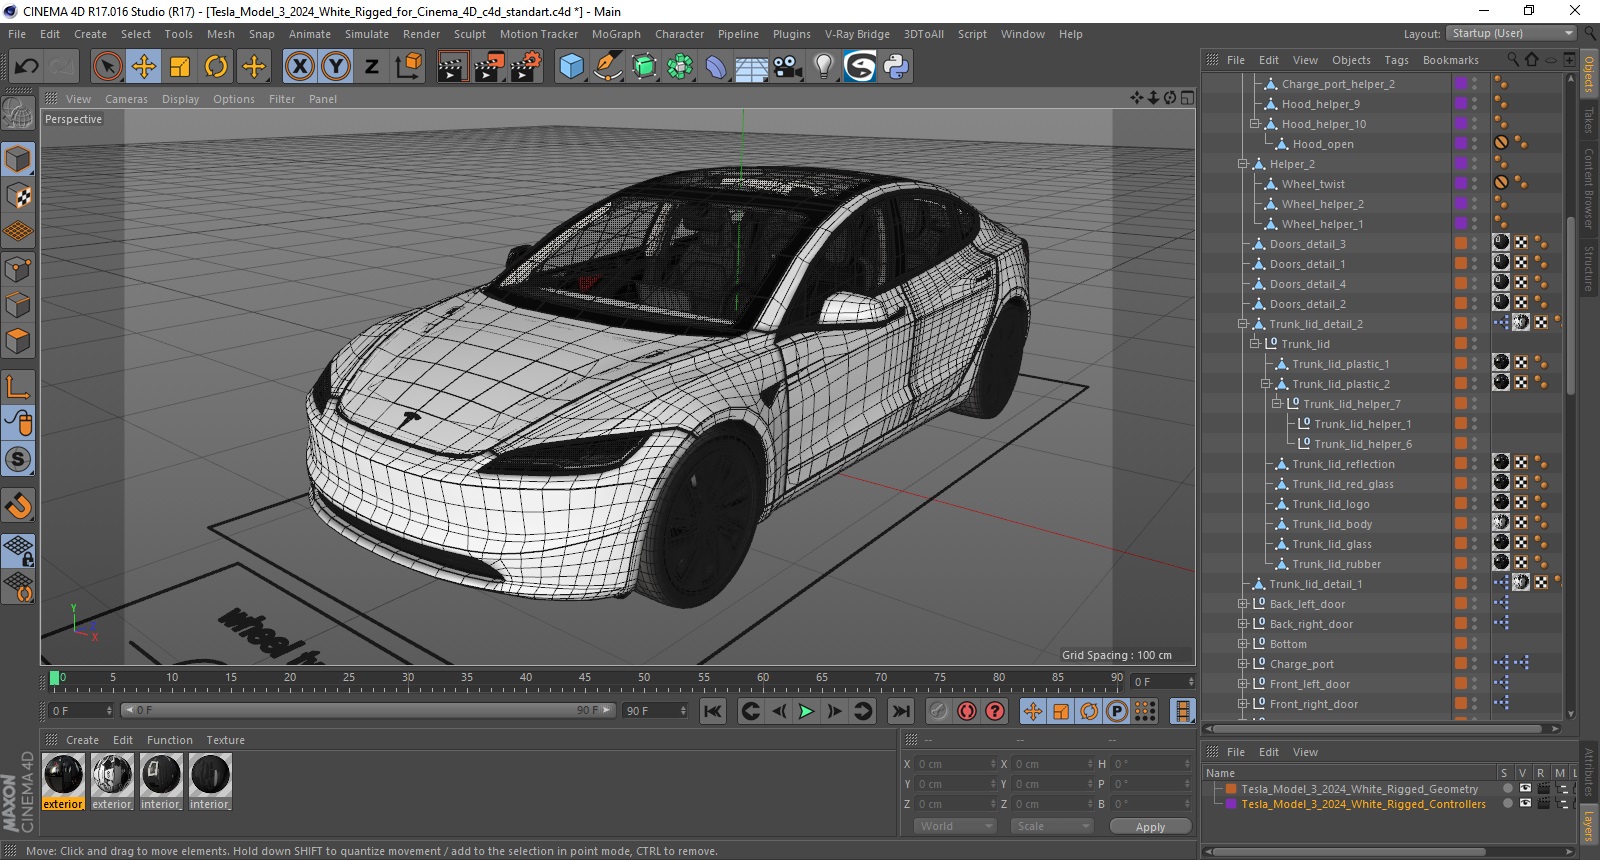Click the X position 0 cm field
Viewport: 1600px width, 860px height.
(956, 764)
